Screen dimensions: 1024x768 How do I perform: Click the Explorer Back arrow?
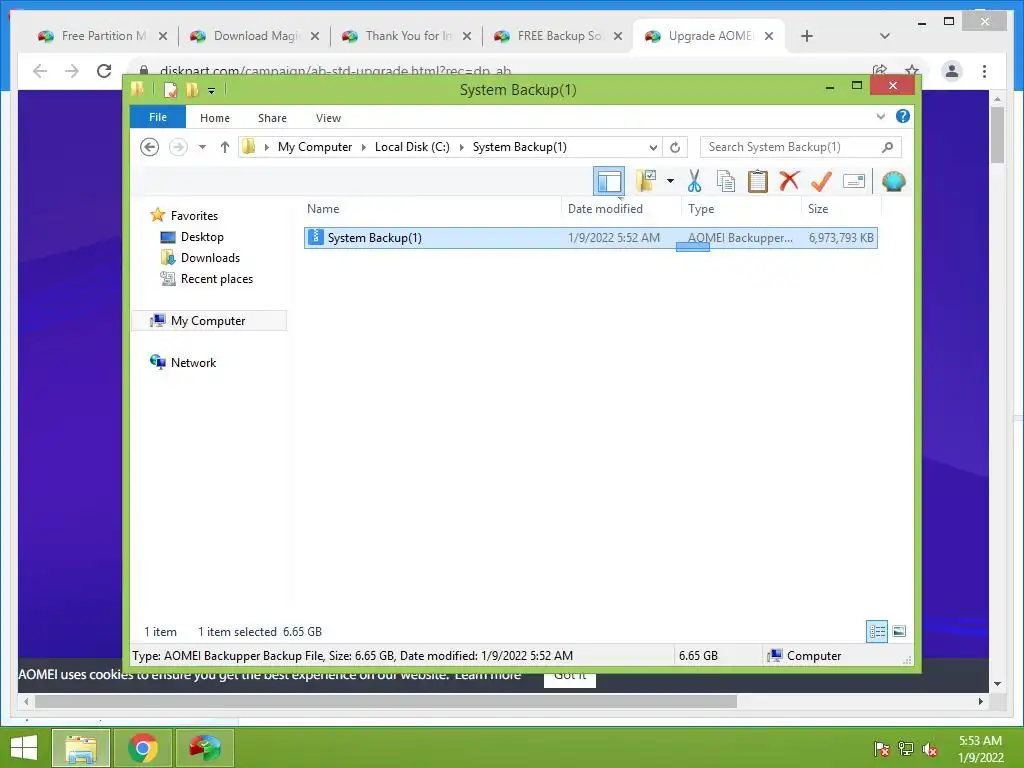click(150, 147)
